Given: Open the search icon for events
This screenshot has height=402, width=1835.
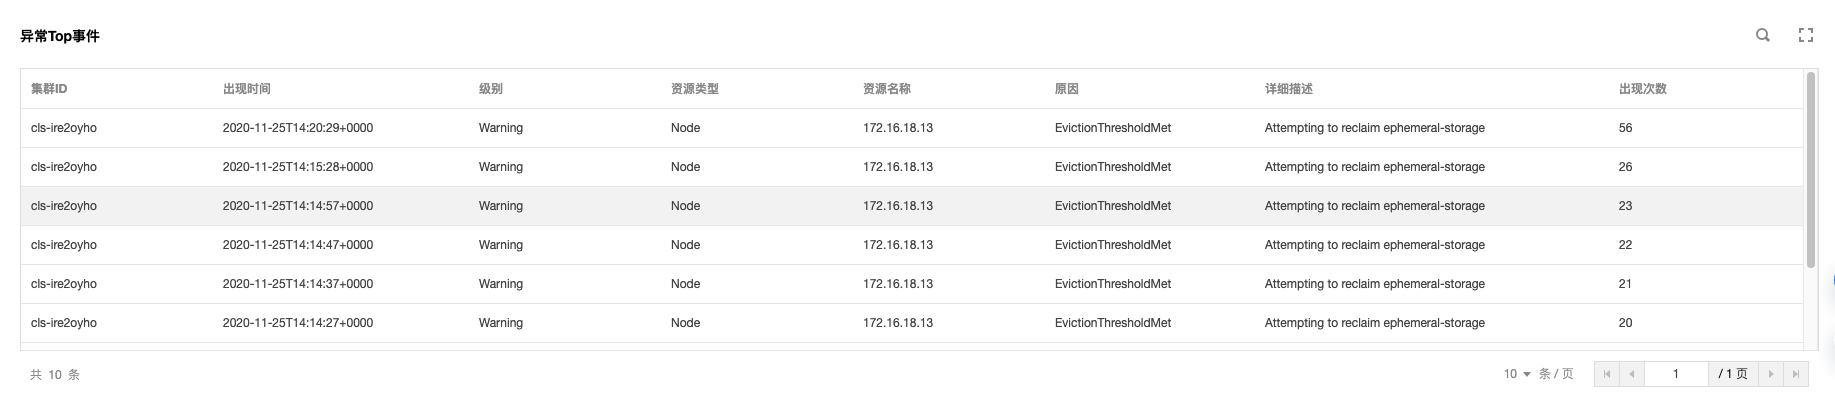Looking at the screenshot, I should coord(1763,35).
